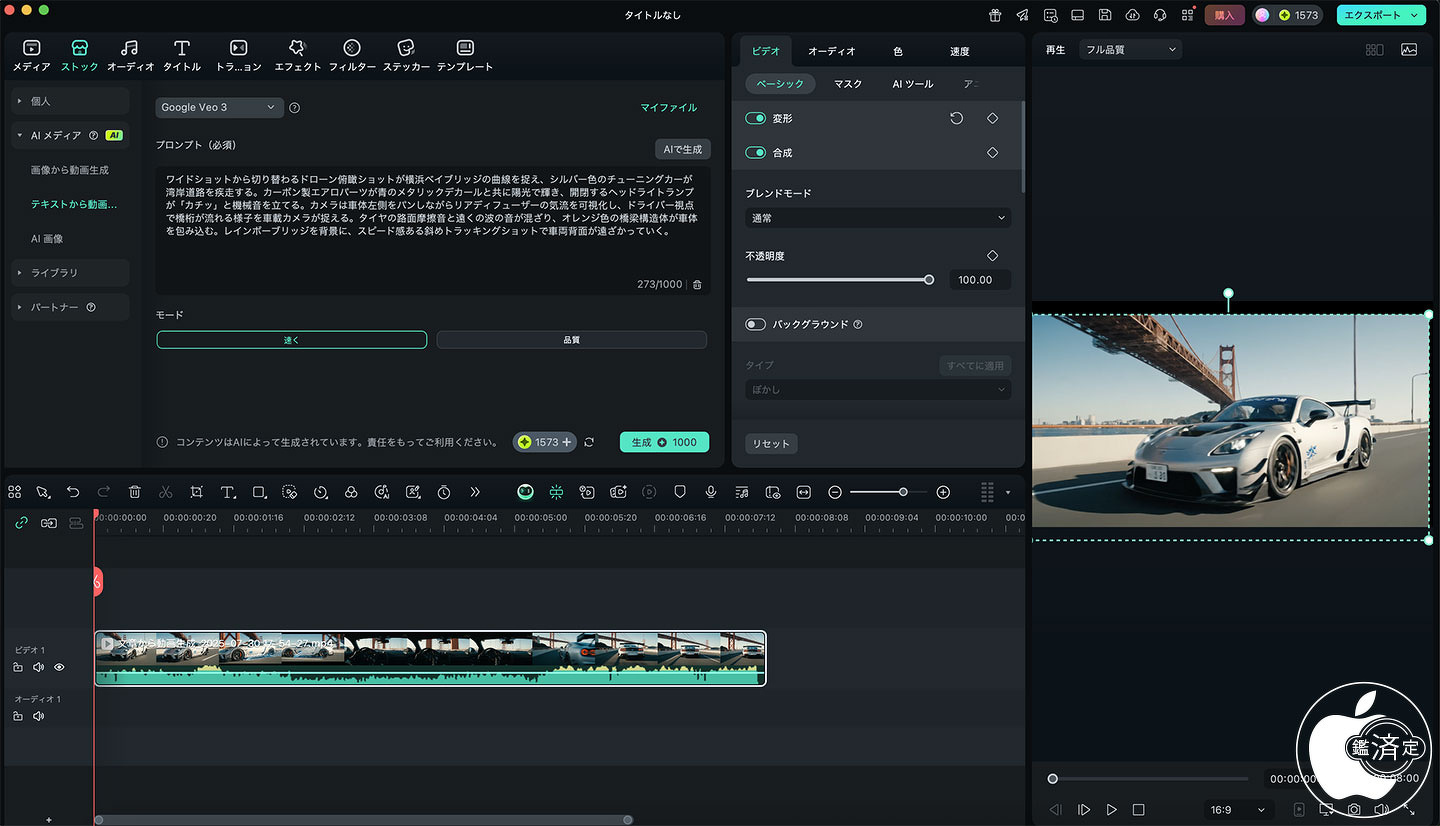Click the refresh credits icon beside 1573
This screenshot has width=1440, height=826.
coord(589,442)
